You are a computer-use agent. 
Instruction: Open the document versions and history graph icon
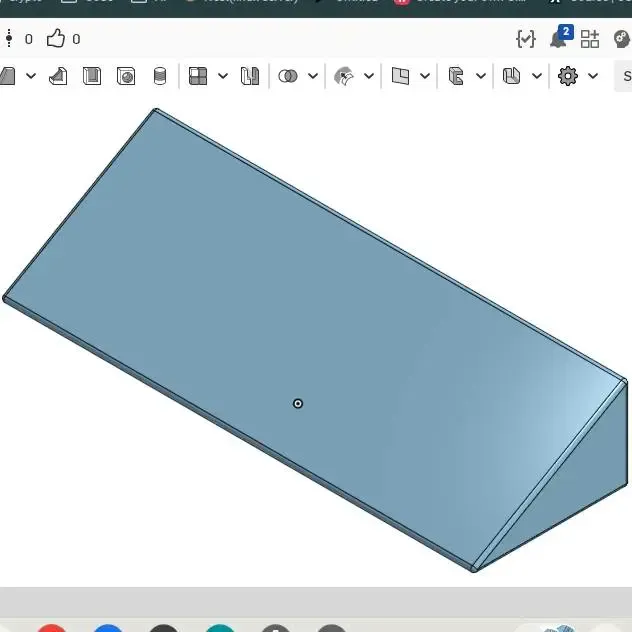pos(9,39)
